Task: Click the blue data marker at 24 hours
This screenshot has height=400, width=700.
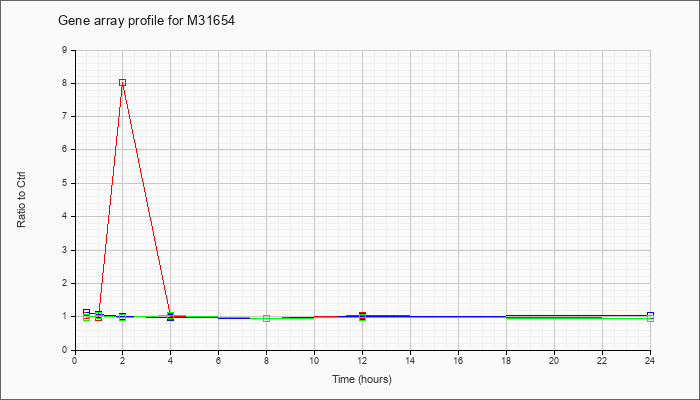Action: (650, 315)
